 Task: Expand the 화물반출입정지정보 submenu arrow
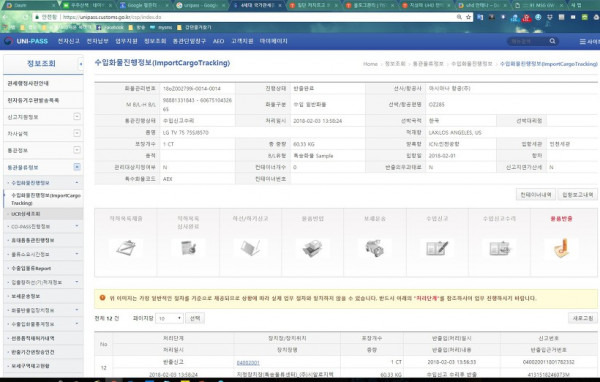tap(77, 310)
